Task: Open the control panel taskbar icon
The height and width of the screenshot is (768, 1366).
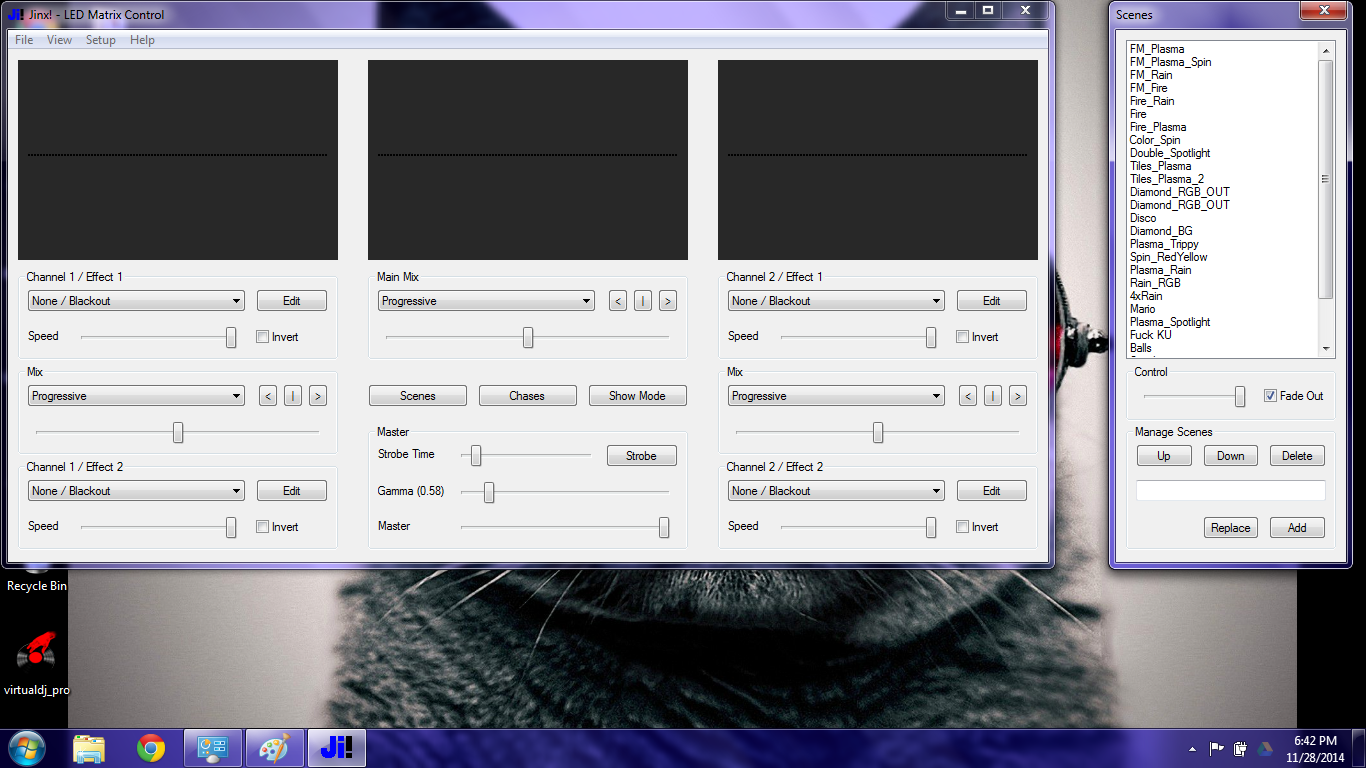Action: (212, 748)
